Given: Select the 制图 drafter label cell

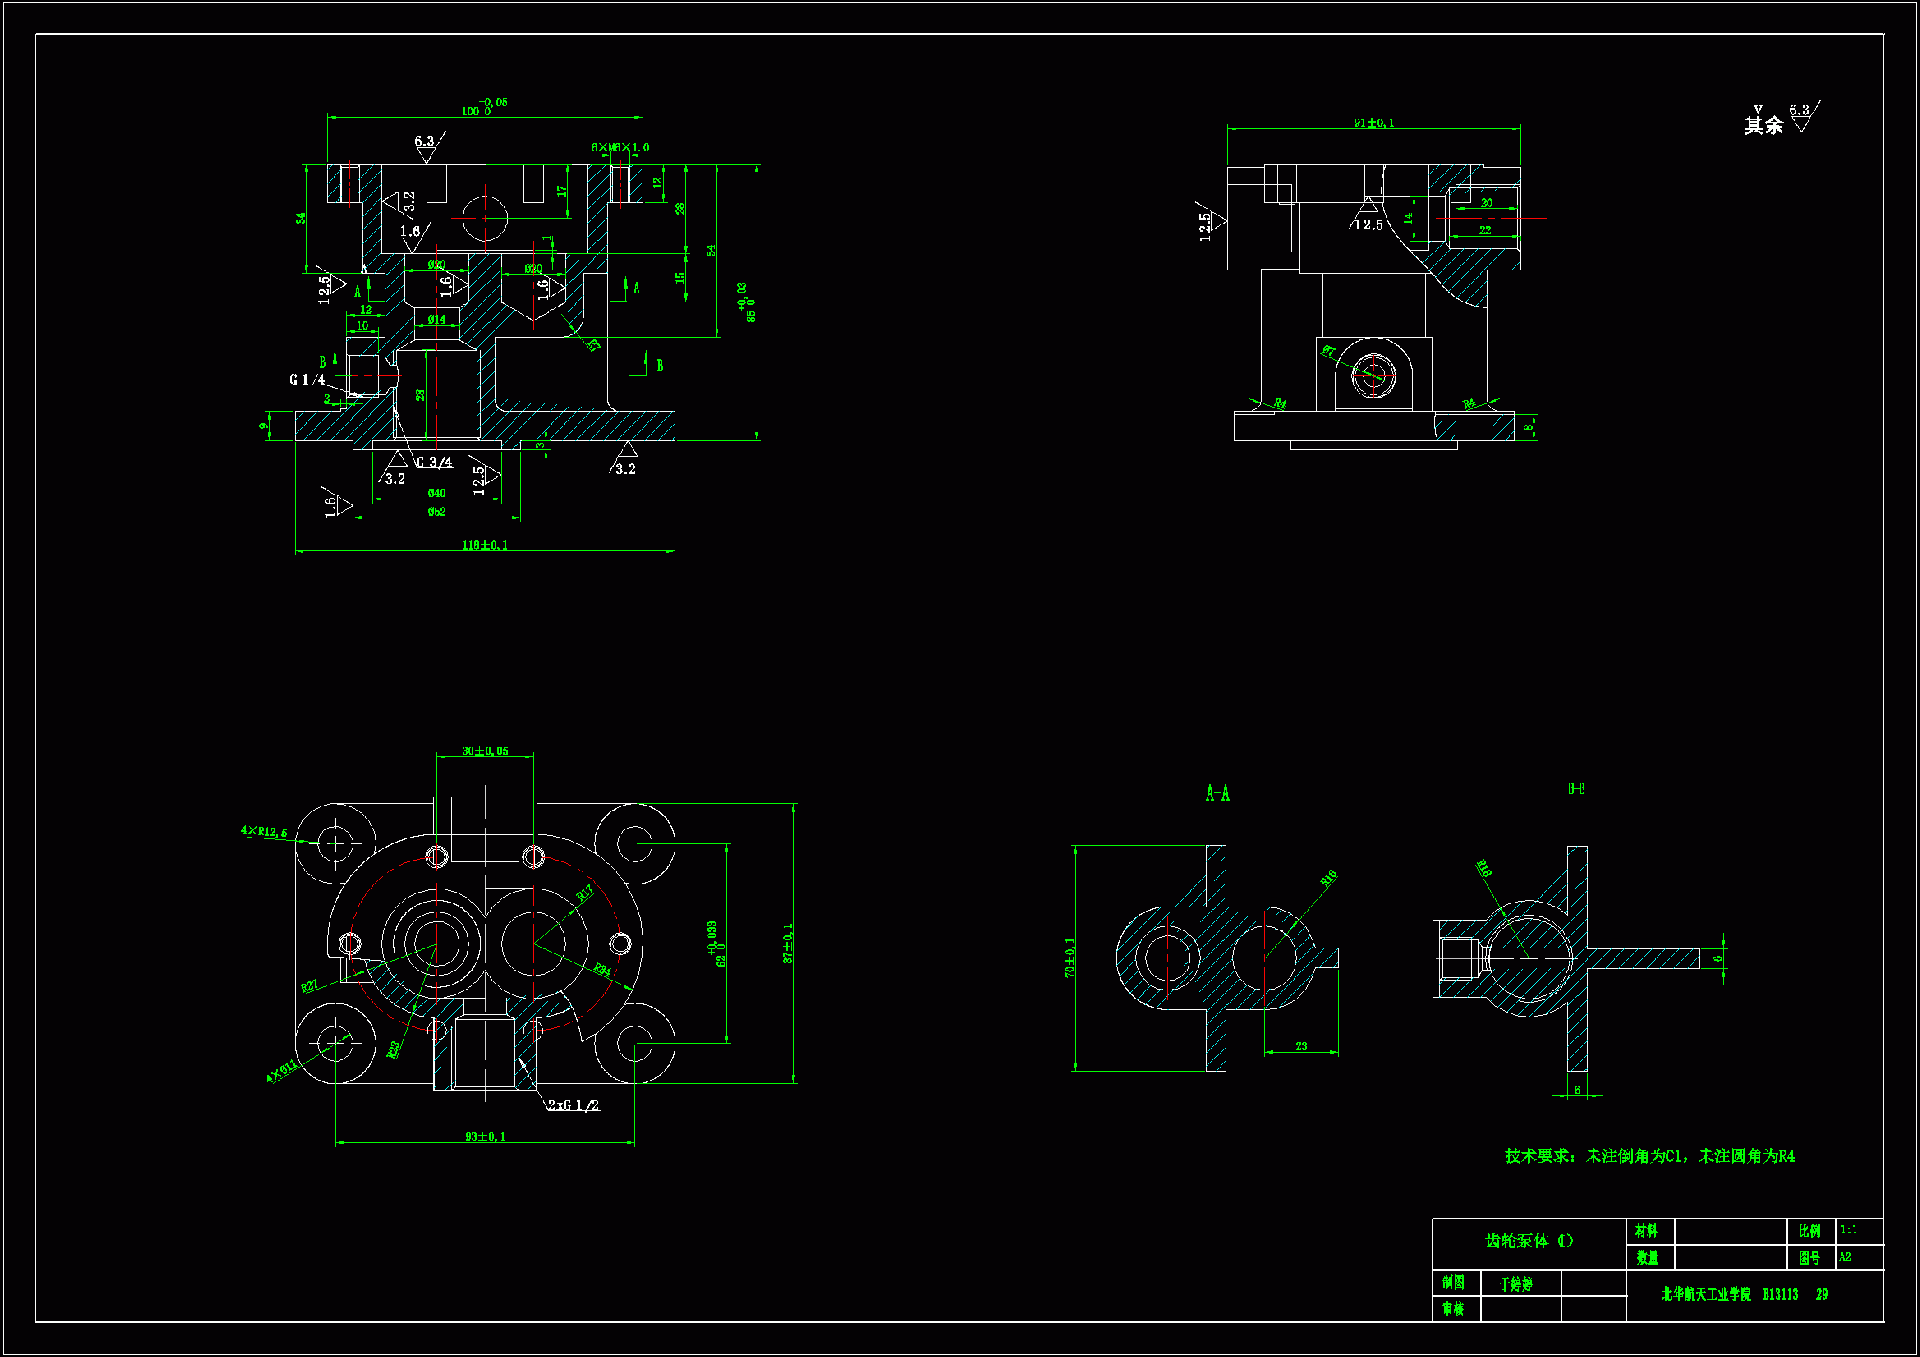Looking at the screenshot, I should pos(1453,1282).
